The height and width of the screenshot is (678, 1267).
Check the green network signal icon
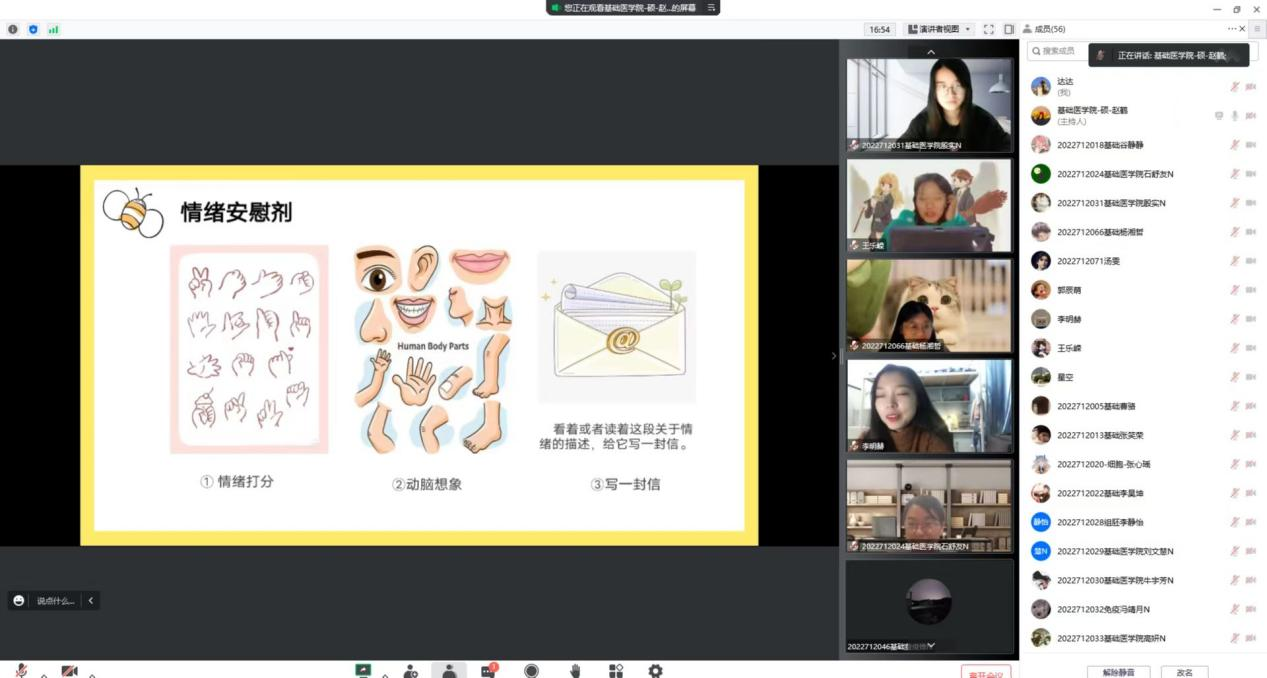[x=53, y=29]
